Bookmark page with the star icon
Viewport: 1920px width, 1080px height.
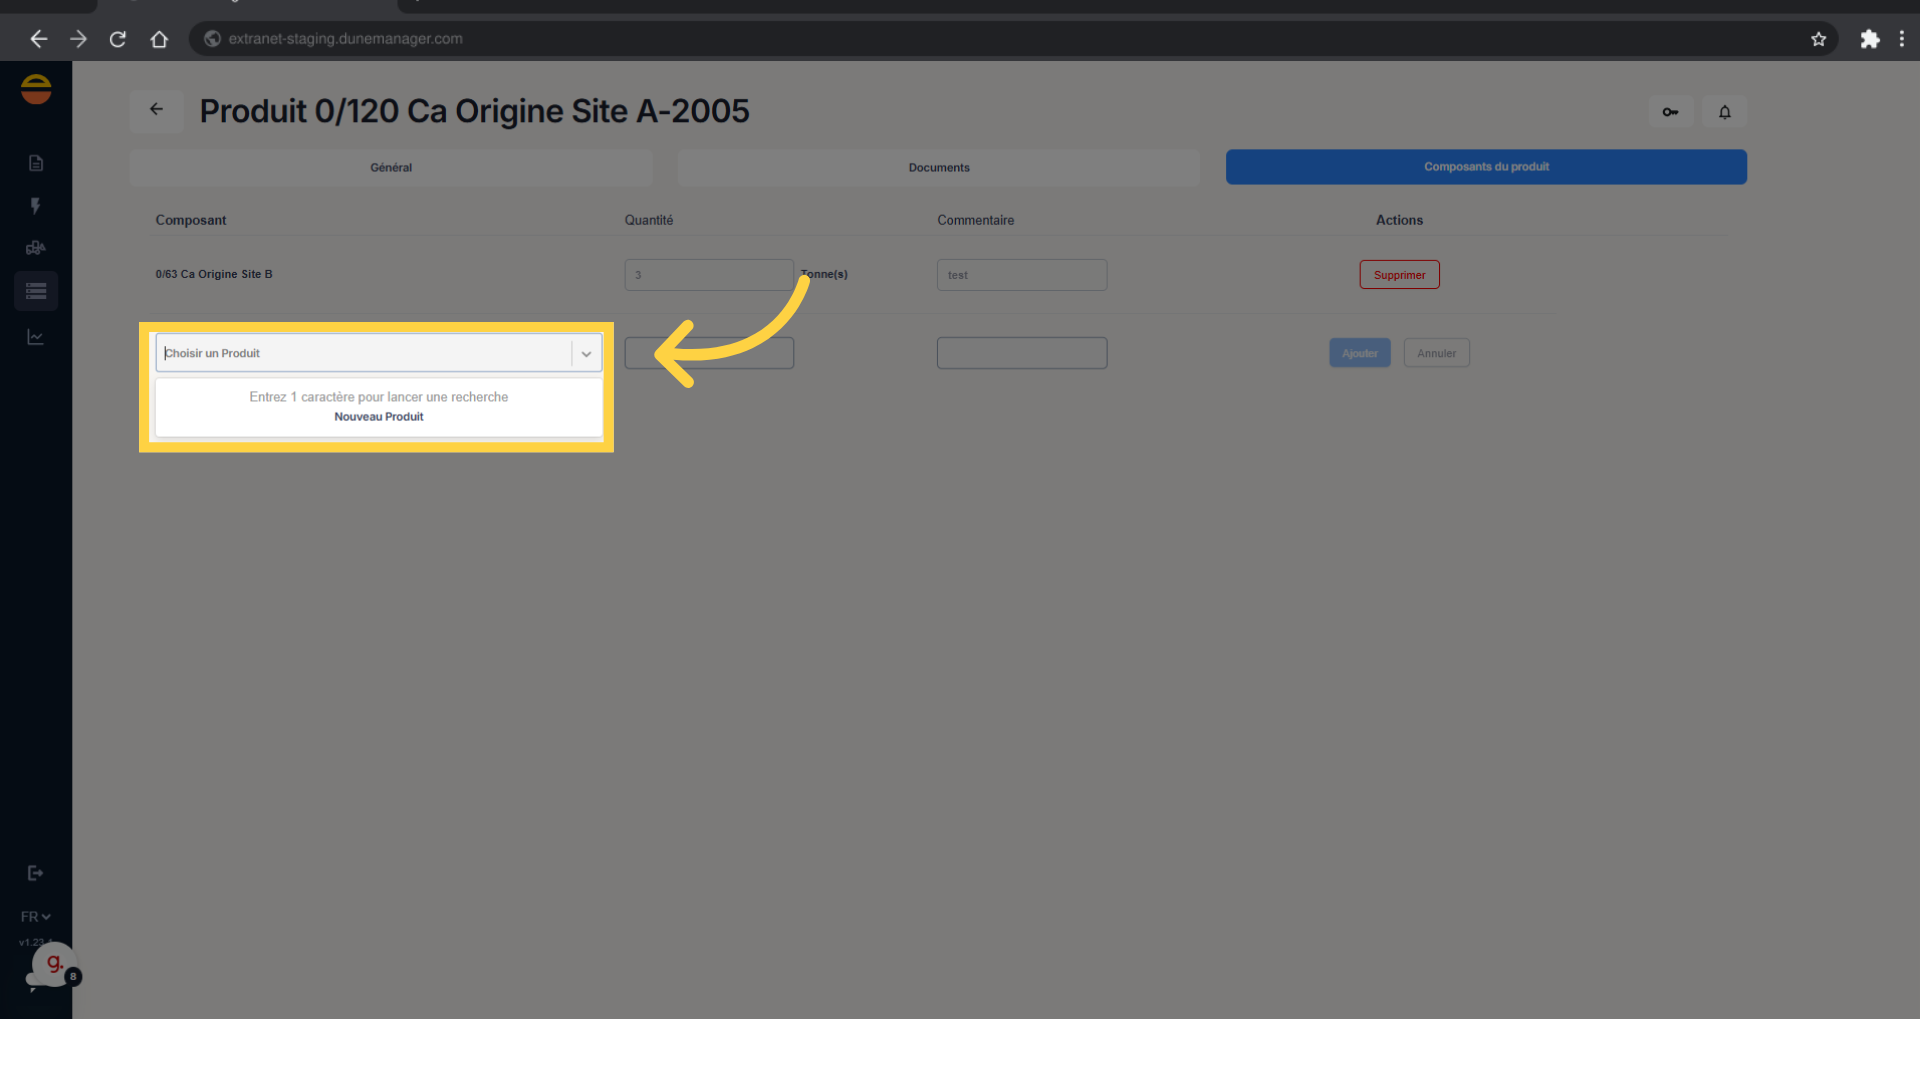point(1818,39)
